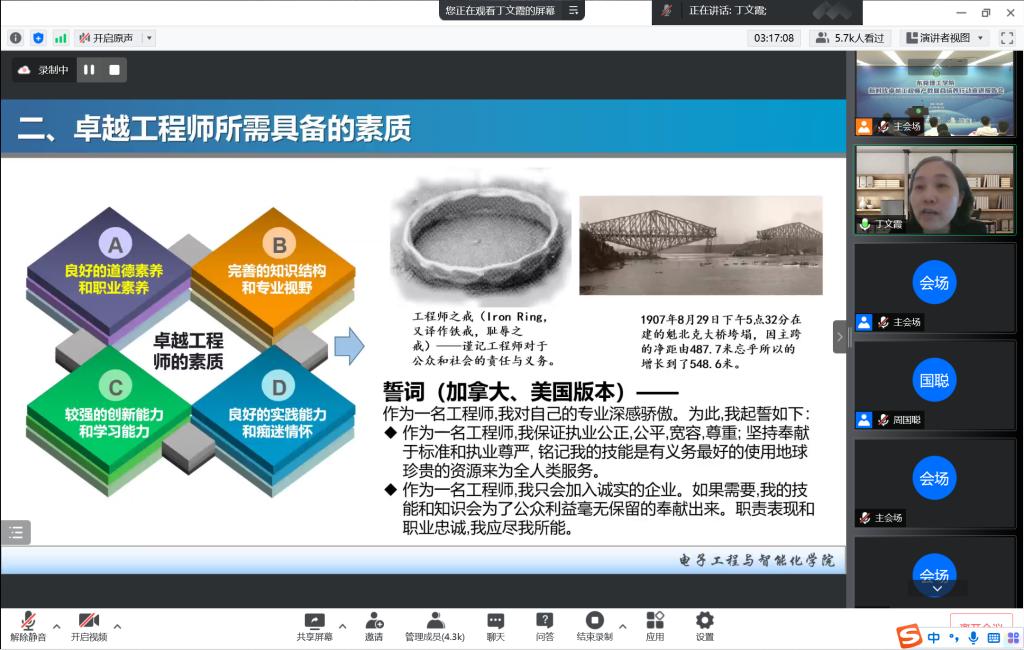Stop the cloud recording
1024x650 pixels.
114,70
